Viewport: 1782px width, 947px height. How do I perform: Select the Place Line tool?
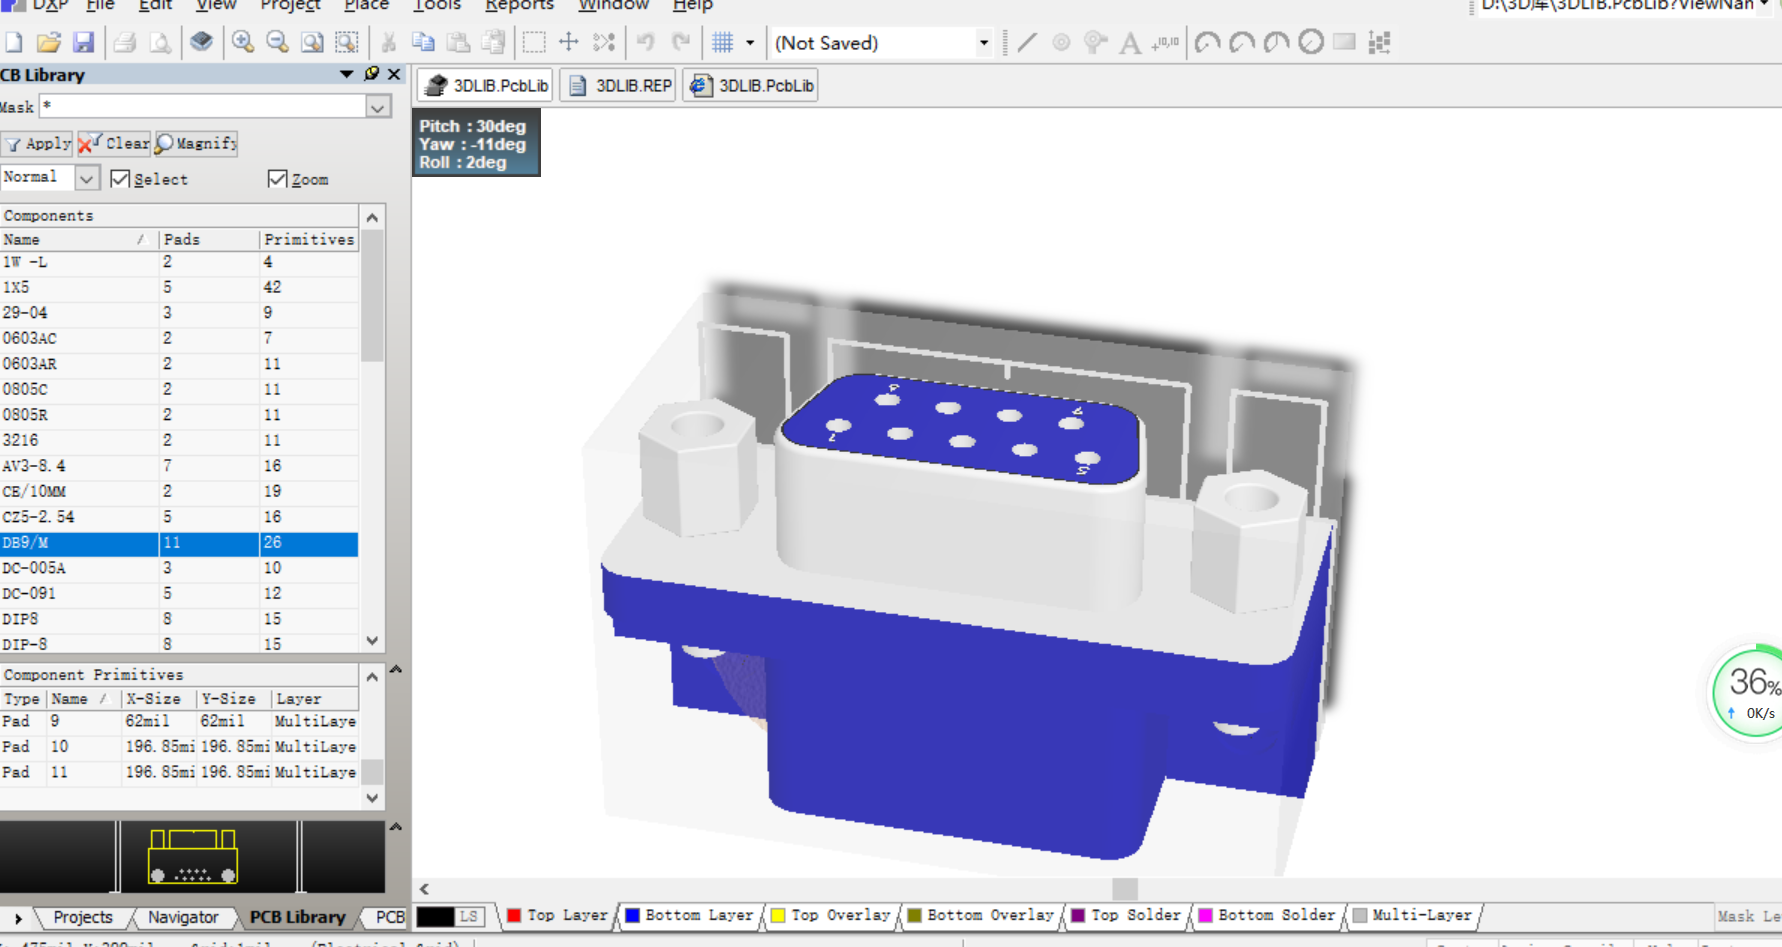coord(1027,42)
